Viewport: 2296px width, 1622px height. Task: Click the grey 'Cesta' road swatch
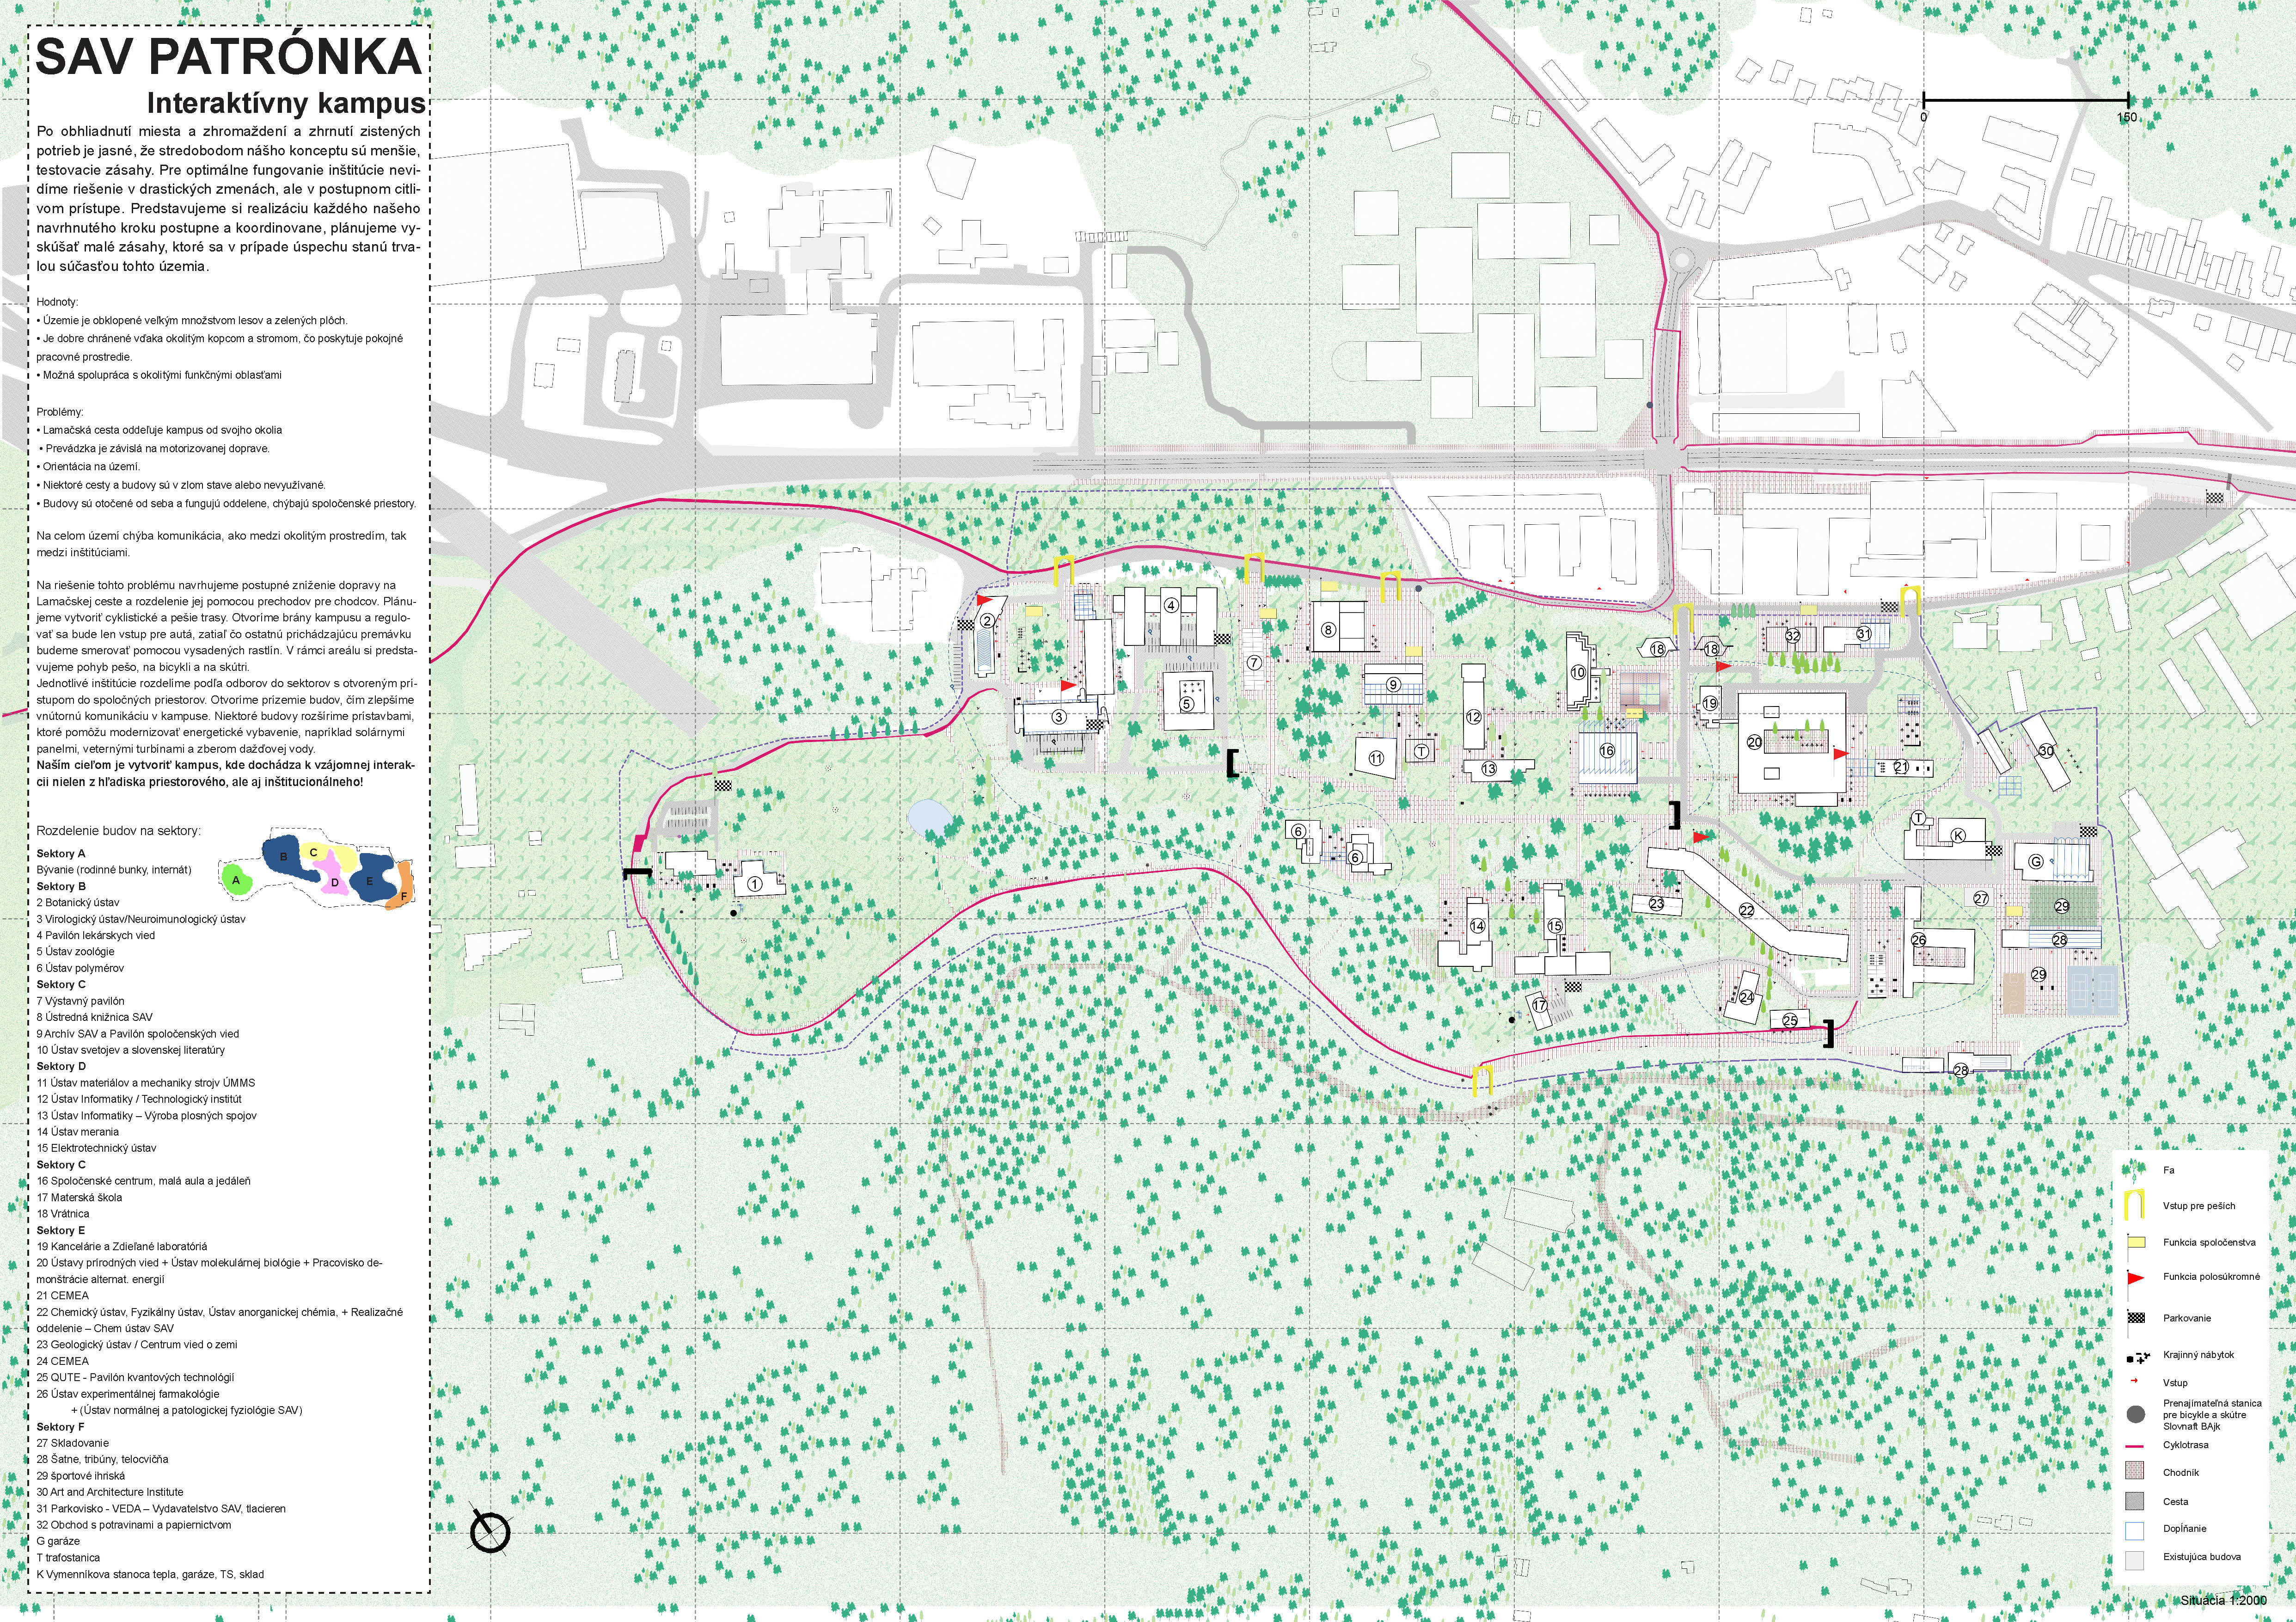pyautogui.click(x=2135, y=1501)
